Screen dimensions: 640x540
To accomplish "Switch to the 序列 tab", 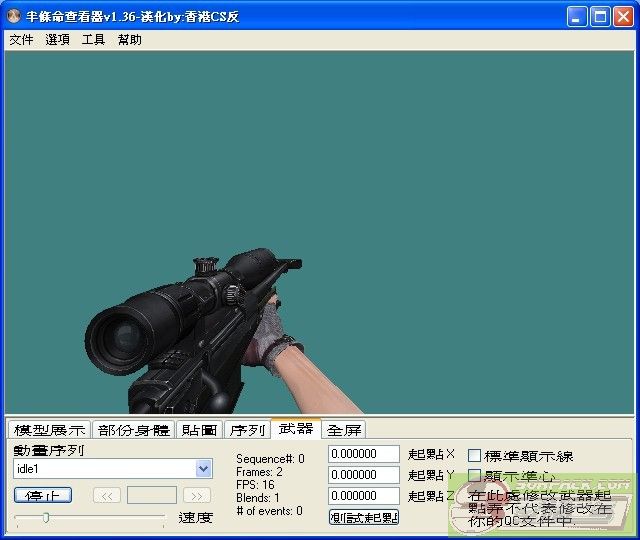I will 247,430.
